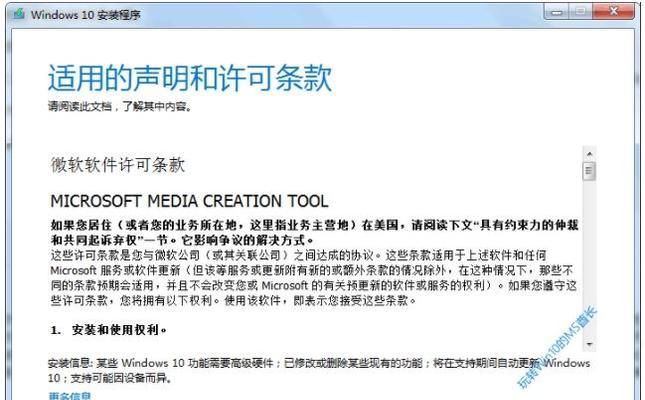Screen dimensions: 645x400
Task: Close the Windows 10 安装程序 window
Action: click(x=613, y=12)
